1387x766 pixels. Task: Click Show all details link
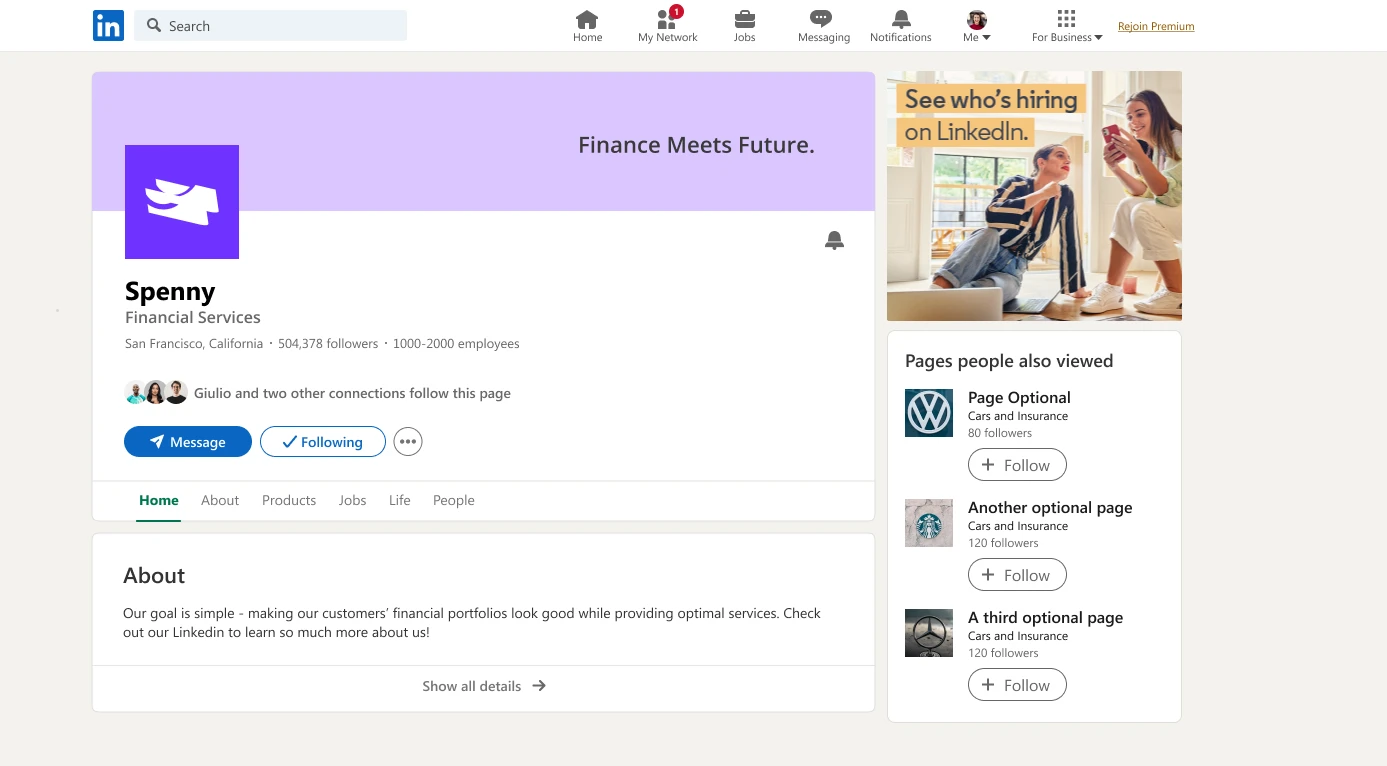[484, 686]
